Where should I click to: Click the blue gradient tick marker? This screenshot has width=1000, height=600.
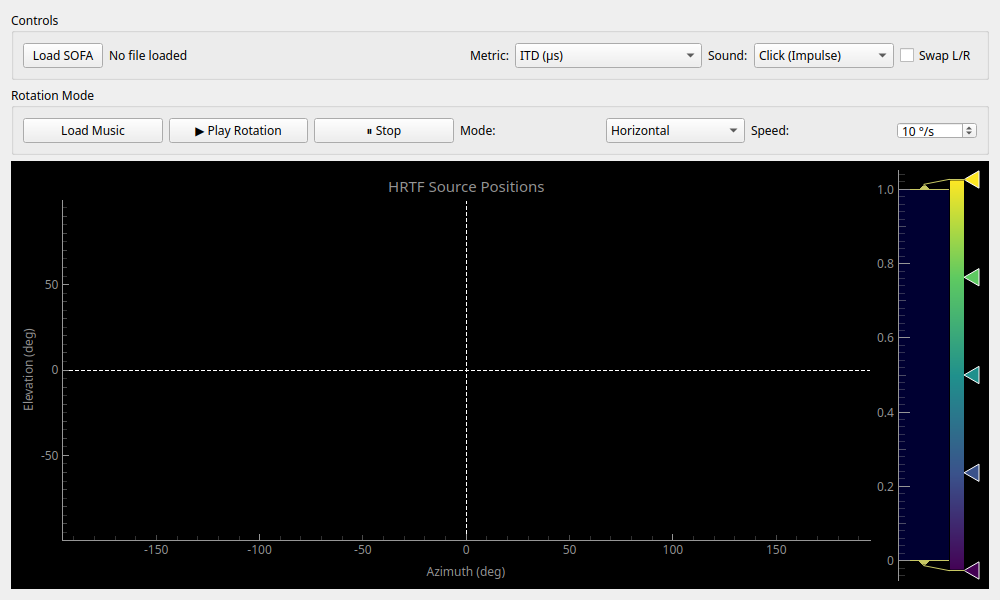pos(971,473)
